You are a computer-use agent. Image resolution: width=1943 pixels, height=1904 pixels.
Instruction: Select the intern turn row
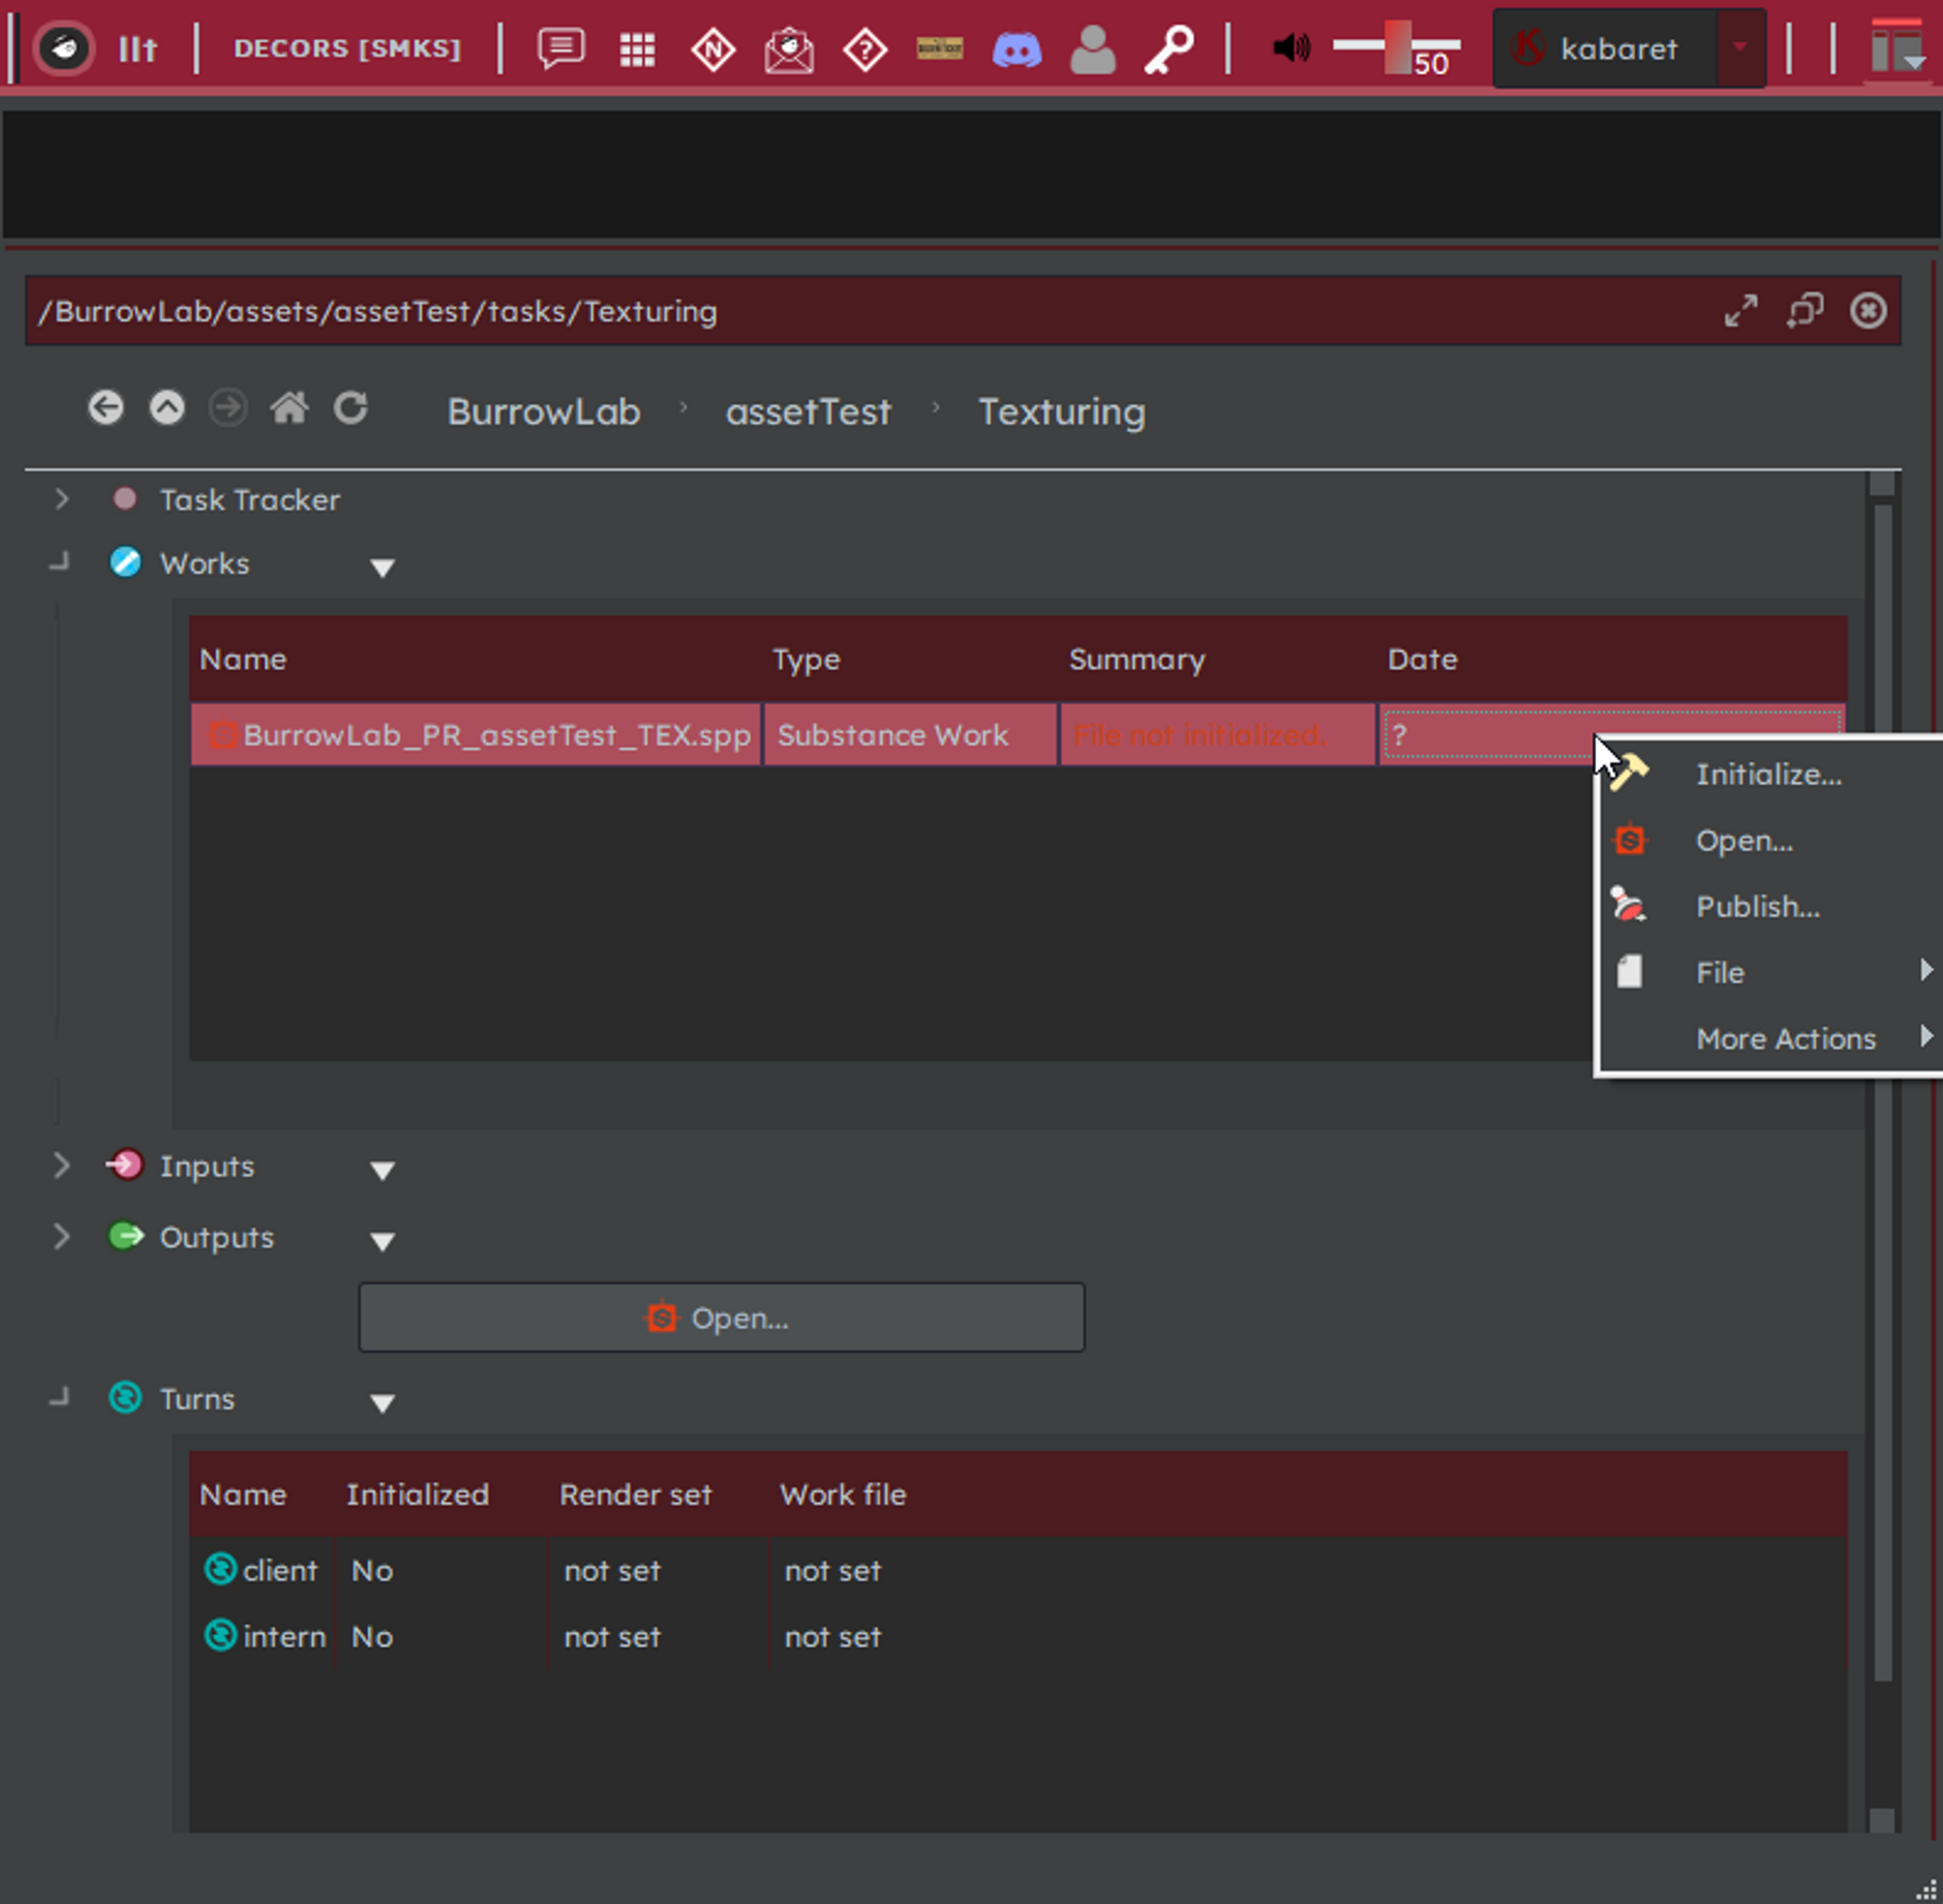click(1018, 1637)
